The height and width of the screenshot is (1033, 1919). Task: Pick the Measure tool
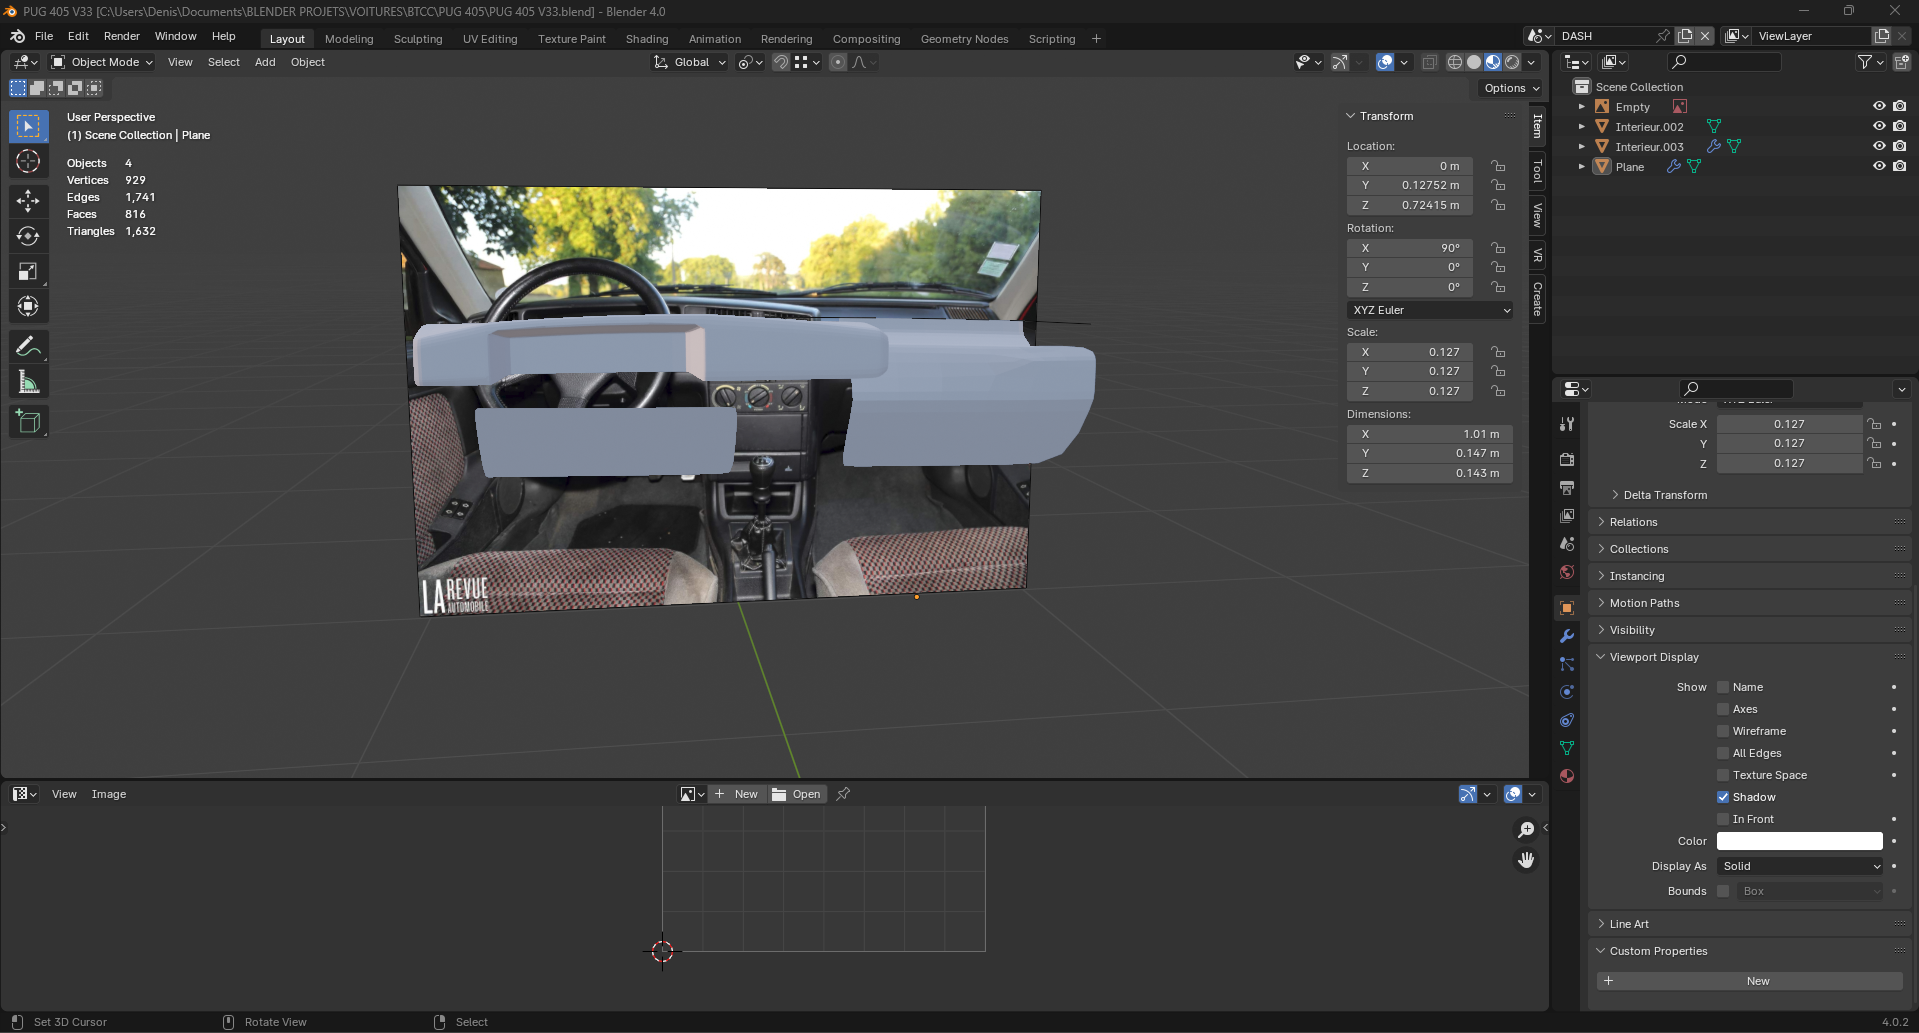pyautogui.click(x=28, y=383)
